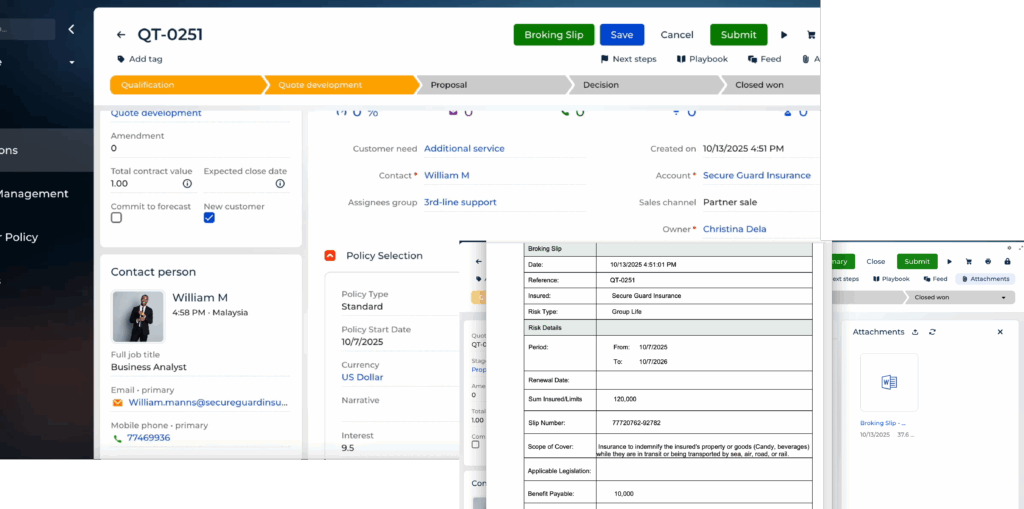Click the green Broking Slip button
The width and height of the screenshot is (1024, 509).
[x=553, y=35]
